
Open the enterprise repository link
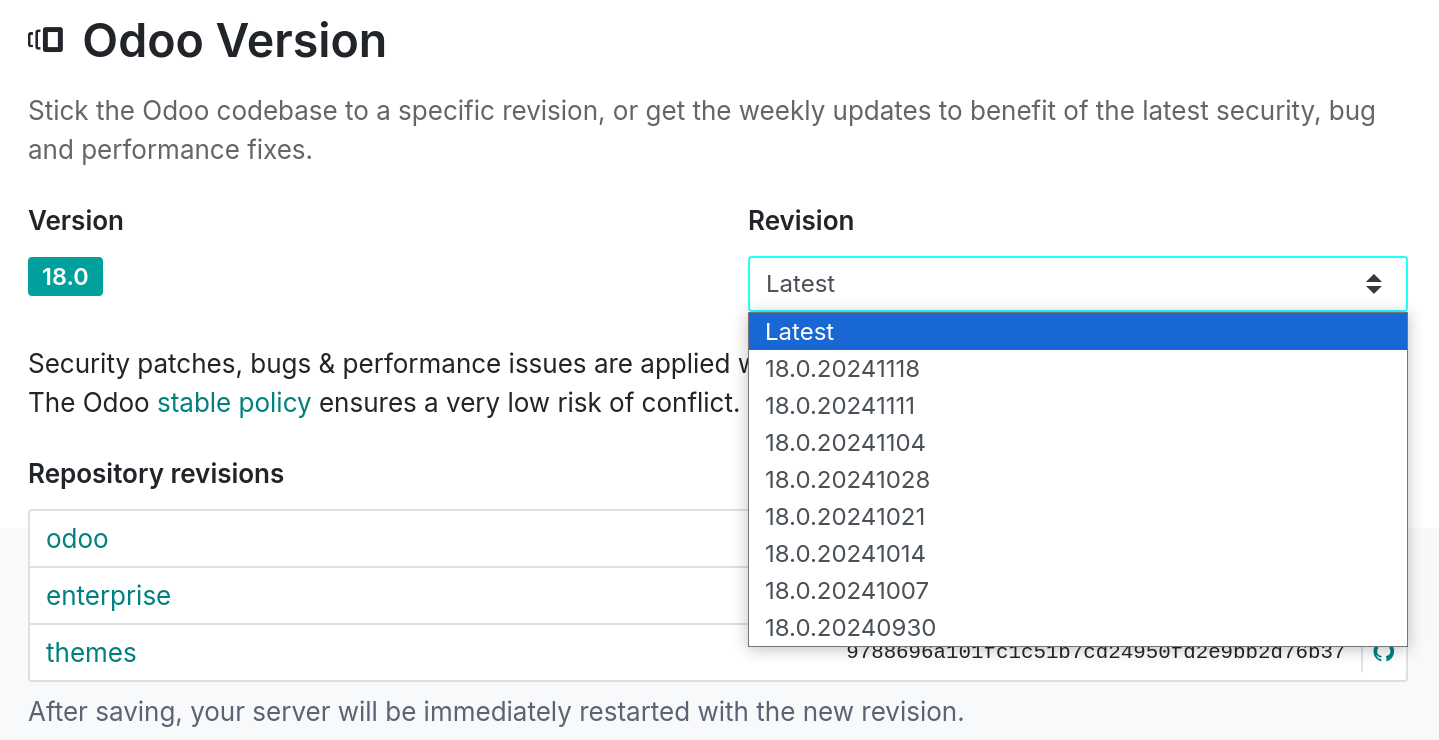click(x=108, y=595)
